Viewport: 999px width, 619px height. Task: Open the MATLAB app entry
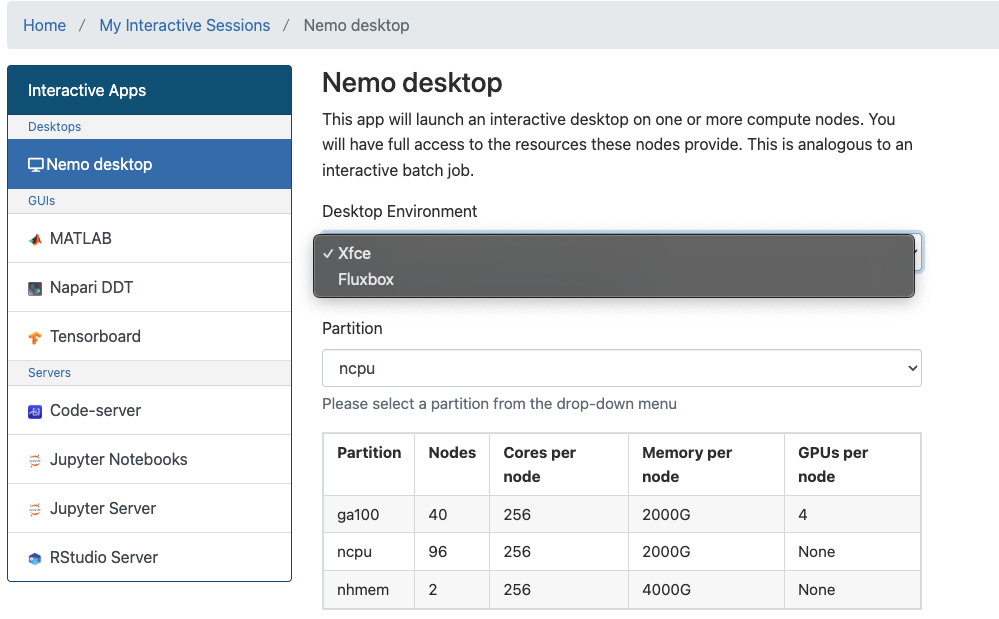(x=81, y=239)
